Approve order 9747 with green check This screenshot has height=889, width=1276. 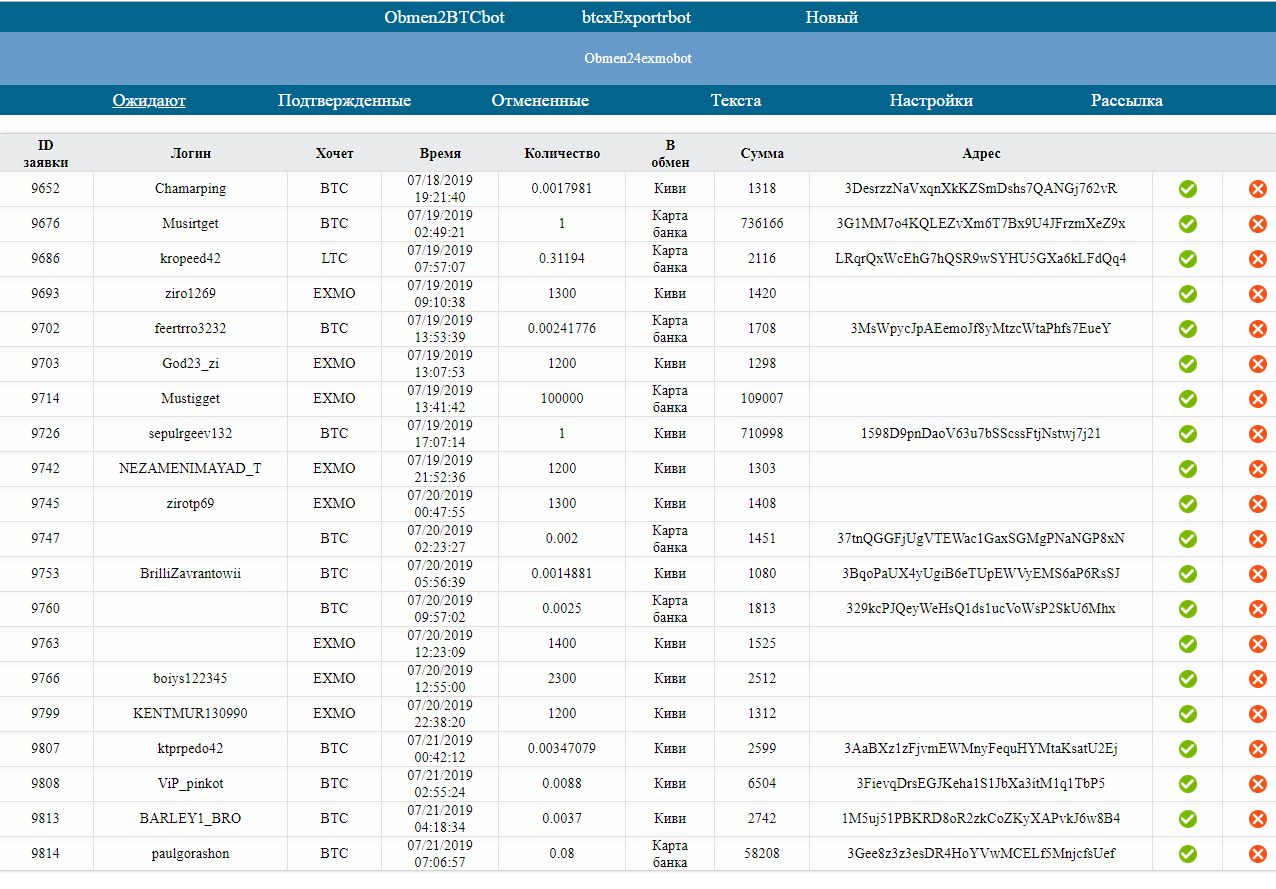[x=1188, y=539]
